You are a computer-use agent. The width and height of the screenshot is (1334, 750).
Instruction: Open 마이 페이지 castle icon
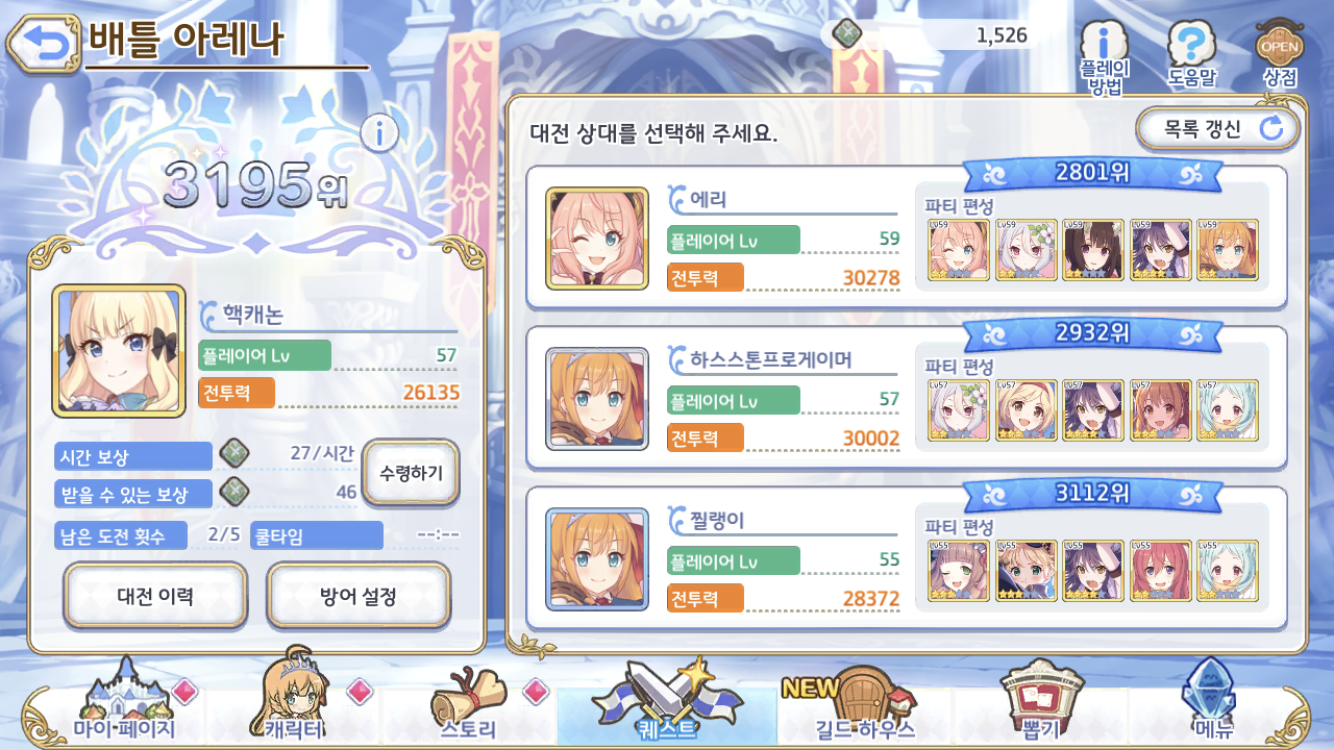tap(124, 699)
